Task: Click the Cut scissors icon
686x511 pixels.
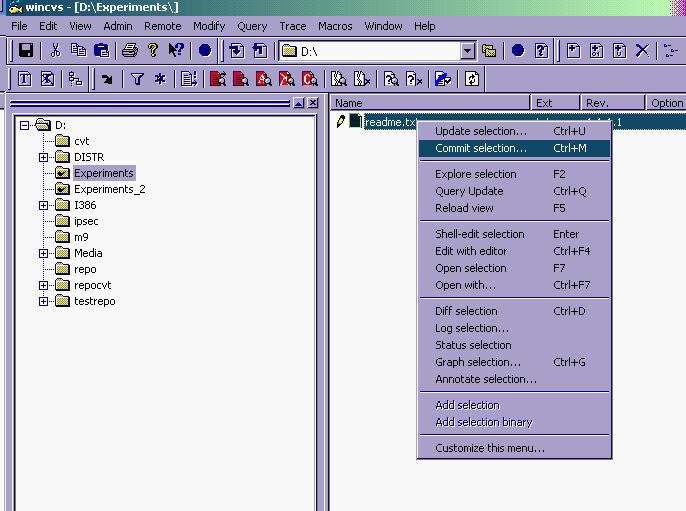Action: 55,50
